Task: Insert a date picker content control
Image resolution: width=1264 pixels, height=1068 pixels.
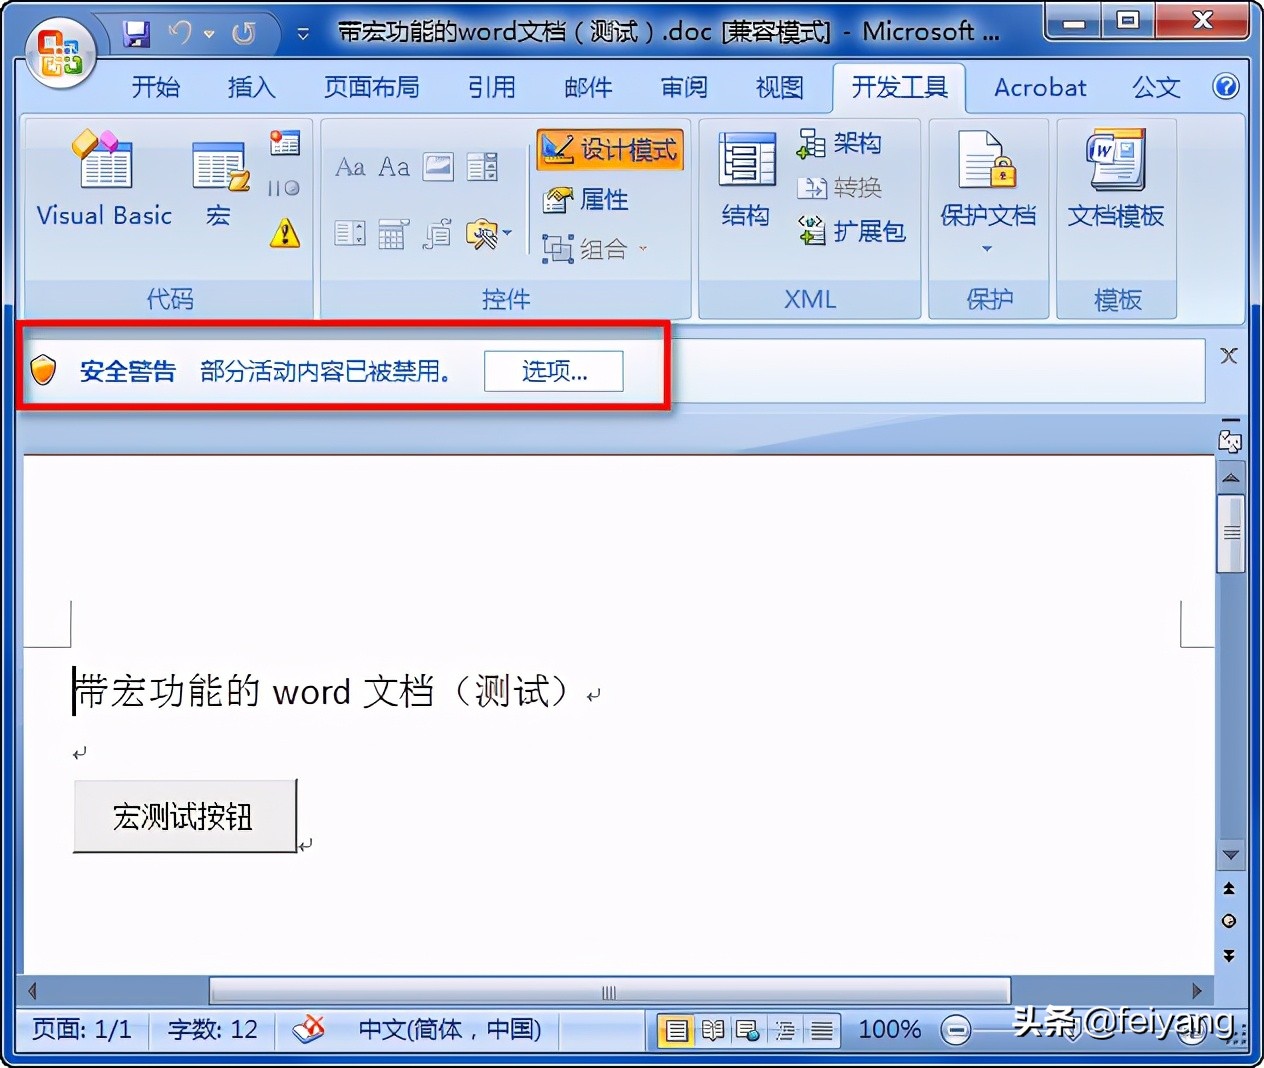Action: point(393,234)
